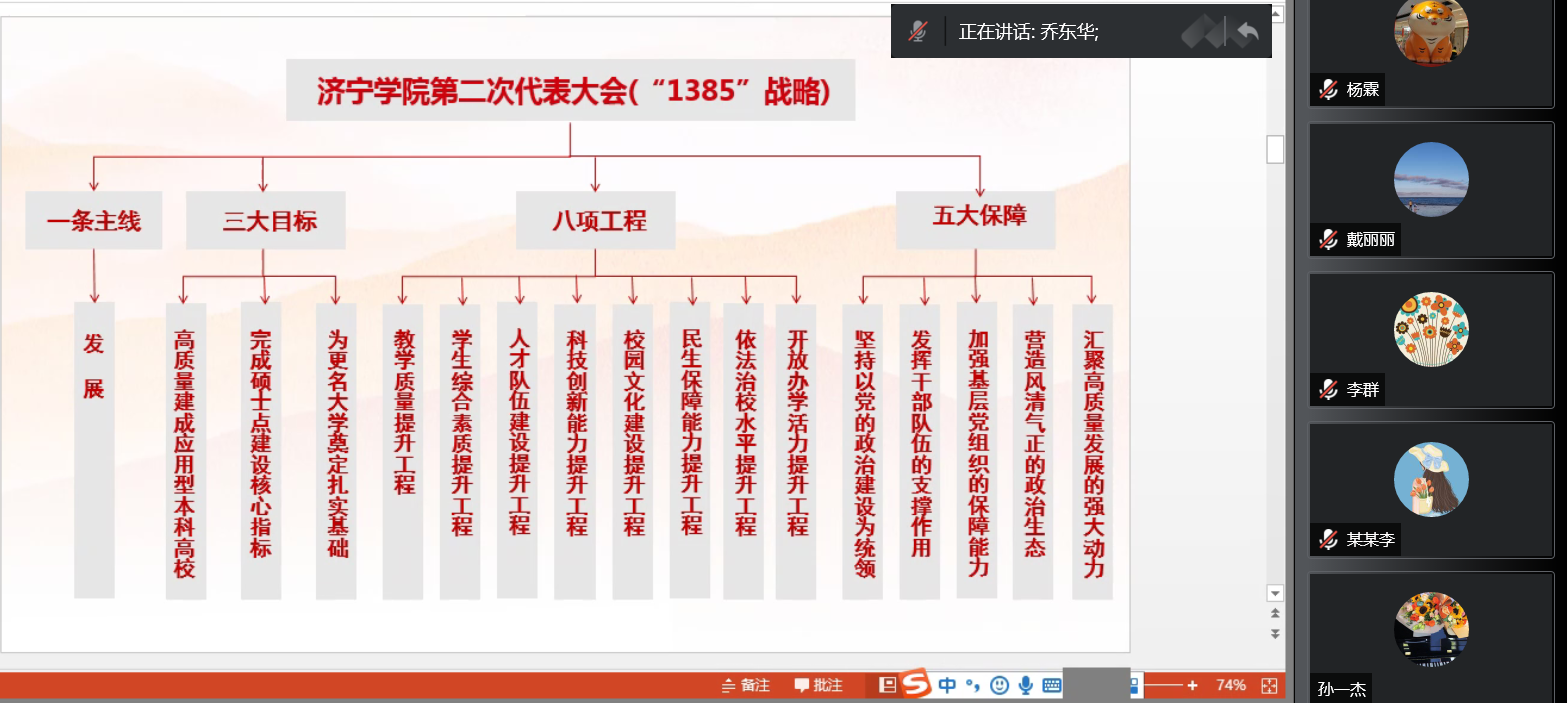Image resolution: width=1568 pixels, height=703 pixels.
Task: Open the 批注 comments pane
Action: [819, 685]
